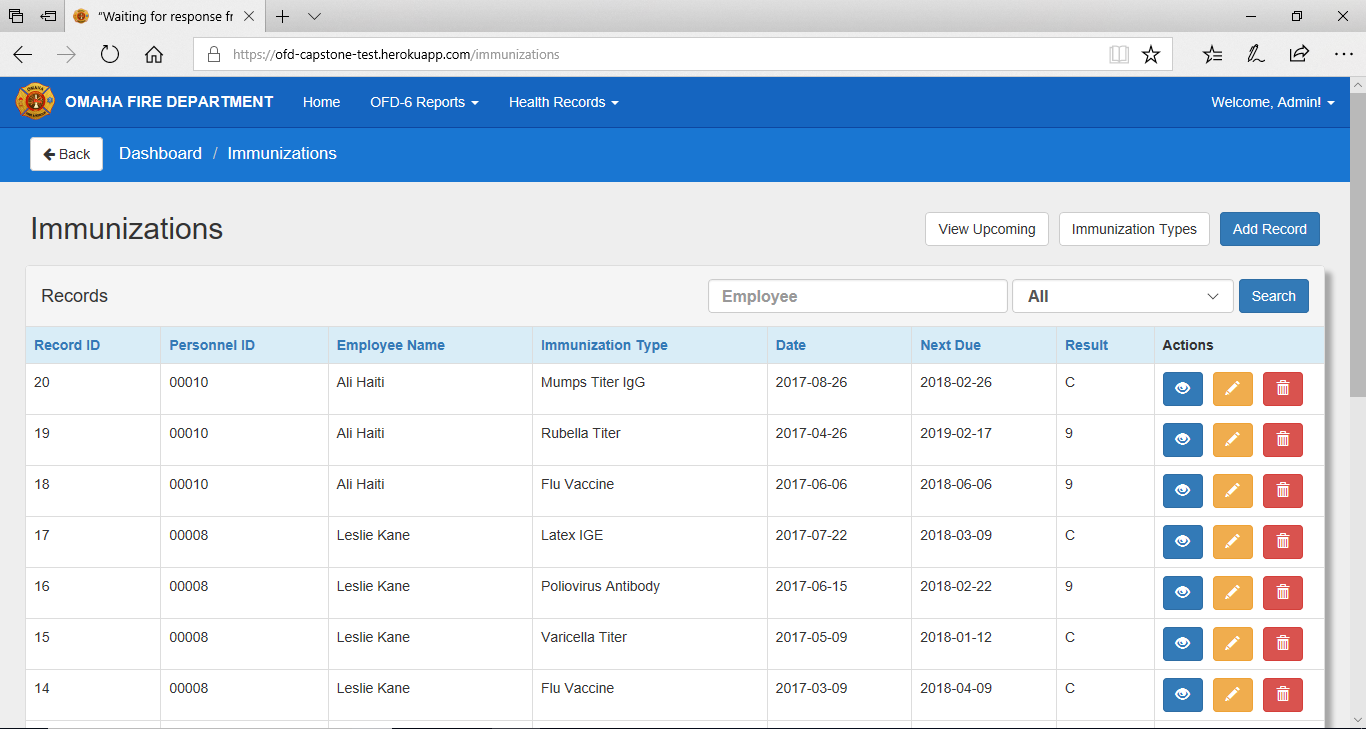The height and width of the screenshot is (729, 1366).
Task: View Varicella Titer record 15
Action: coord(1183,644)
